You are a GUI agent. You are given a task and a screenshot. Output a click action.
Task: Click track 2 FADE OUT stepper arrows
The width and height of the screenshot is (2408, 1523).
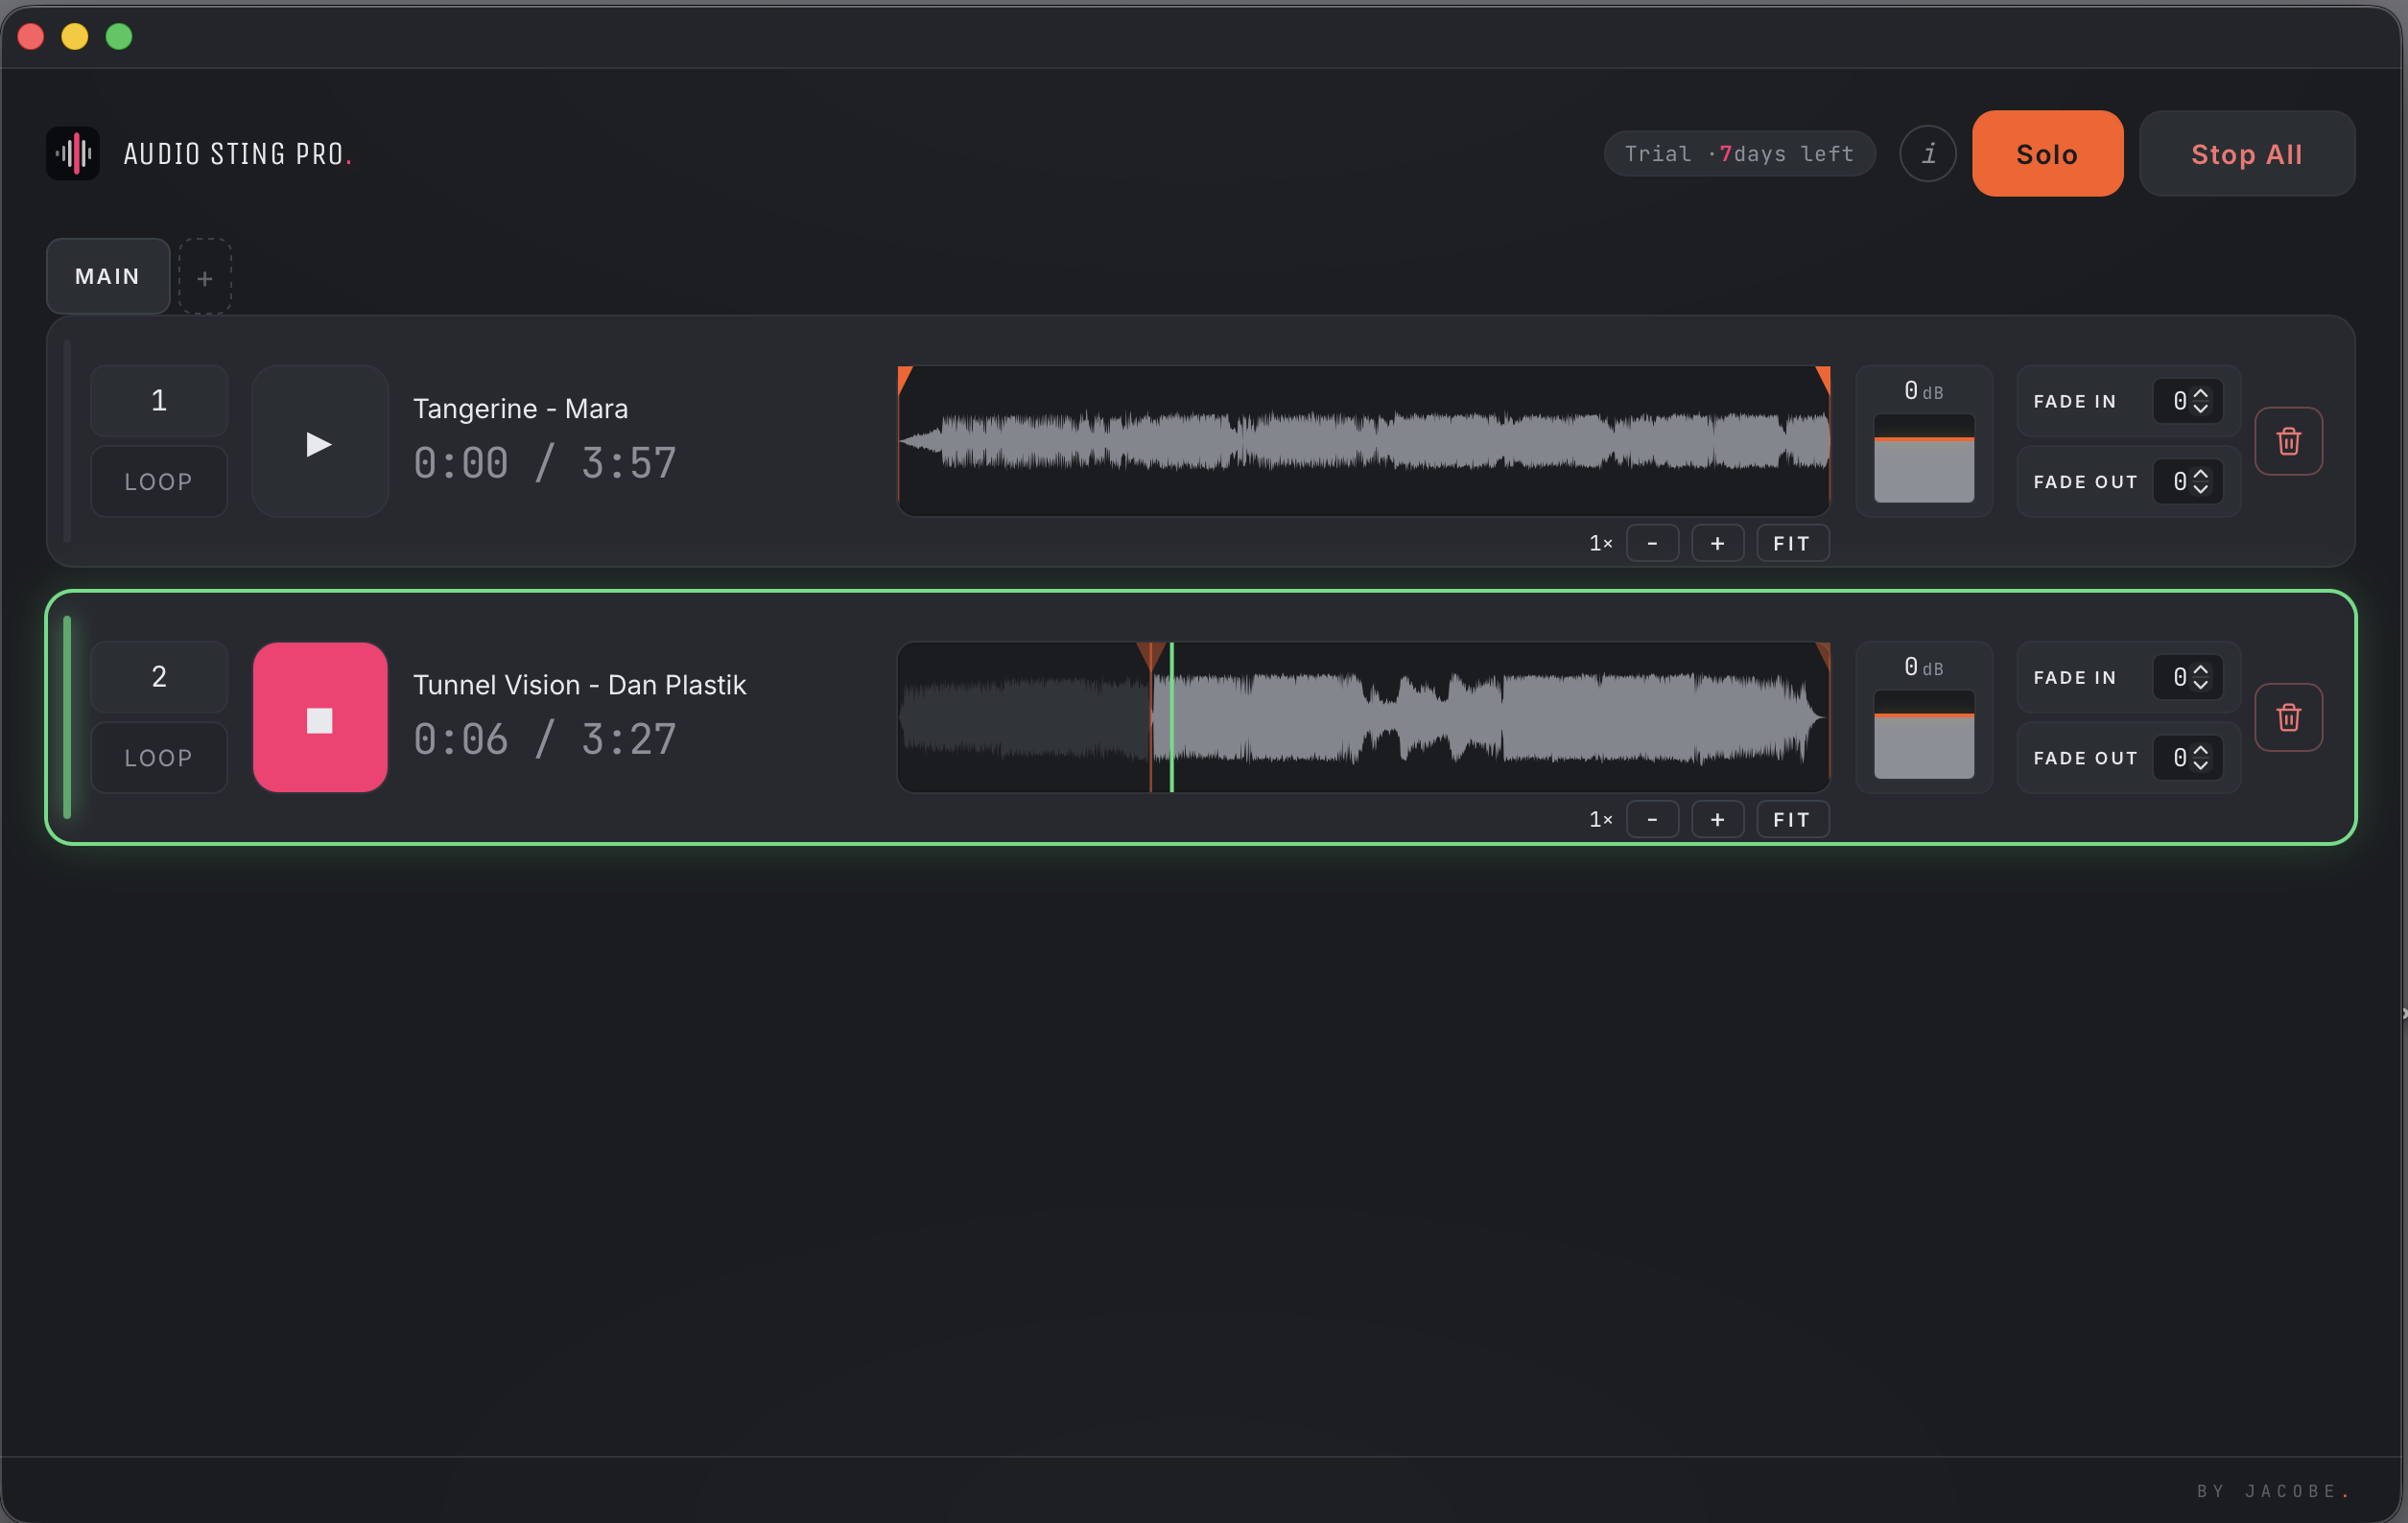point(2201,758)
